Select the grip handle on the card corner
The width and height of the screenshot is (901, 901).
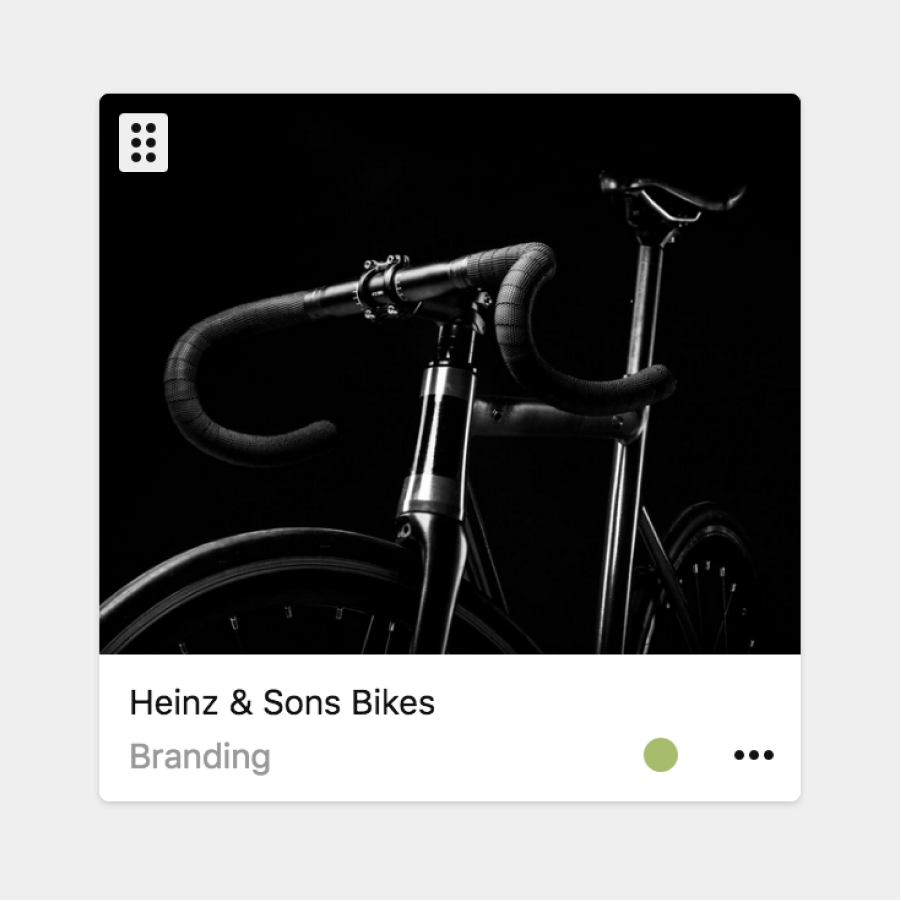143,142
